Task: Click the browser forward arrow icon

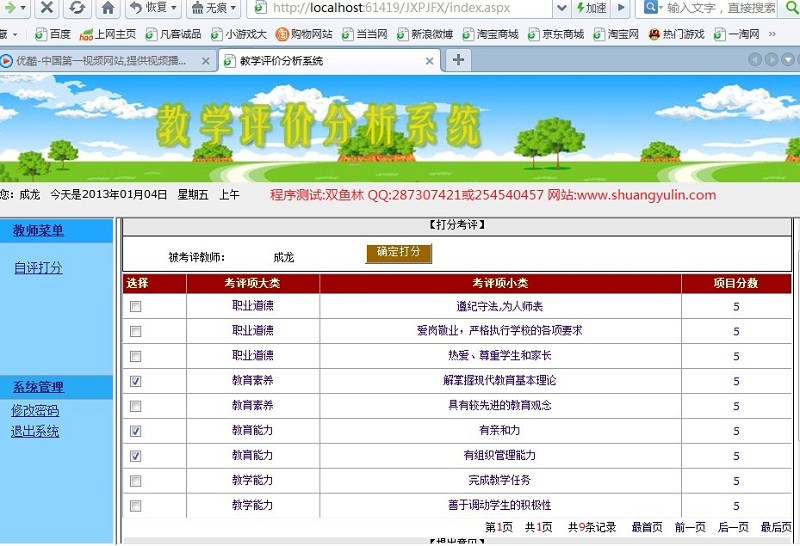Action: [x=9, y=8]
